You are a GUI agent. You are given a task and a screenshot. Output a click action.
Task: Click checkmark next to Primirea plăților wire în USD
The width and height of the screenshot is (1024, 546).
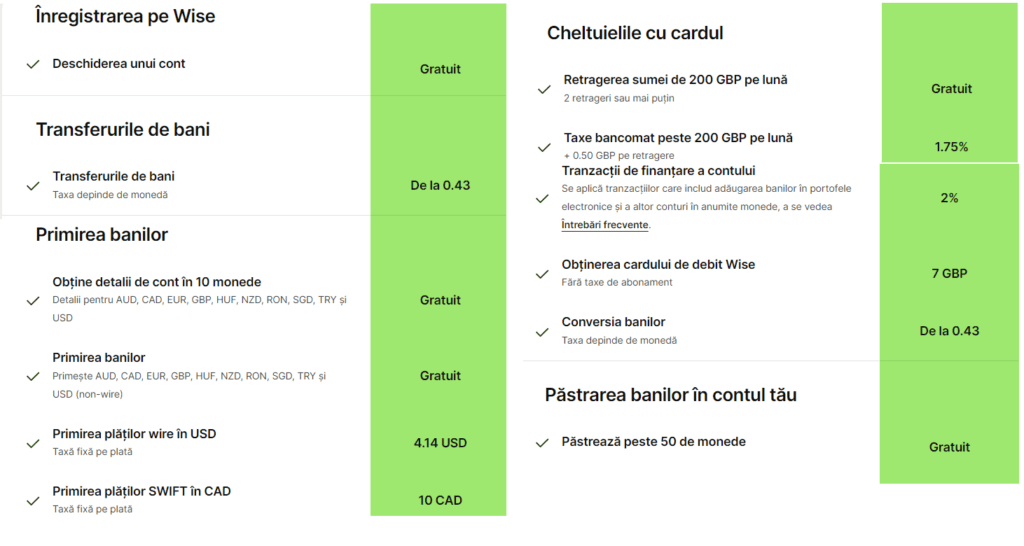(x=32, y=442)
